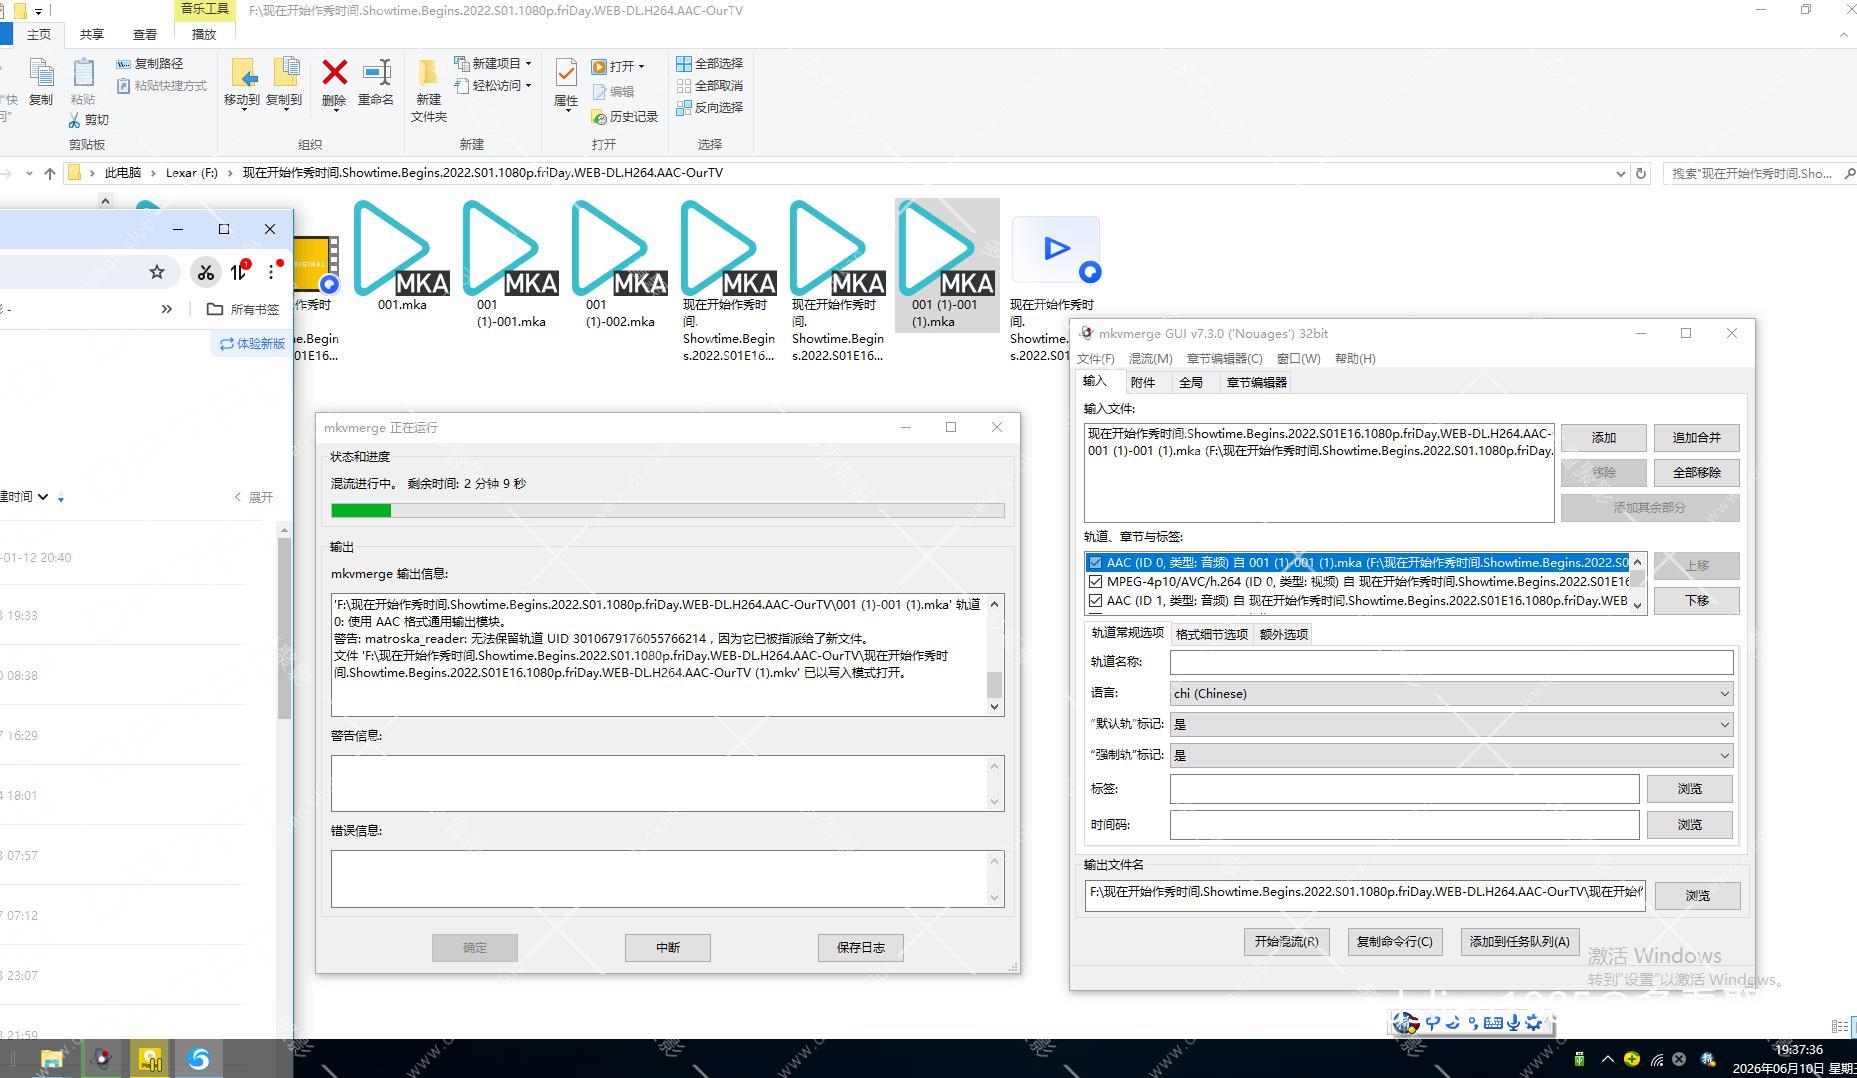Click the 轨道名称 track name input field
The height and width of the screenshot is (1078, 1857).
point(1451,662)
